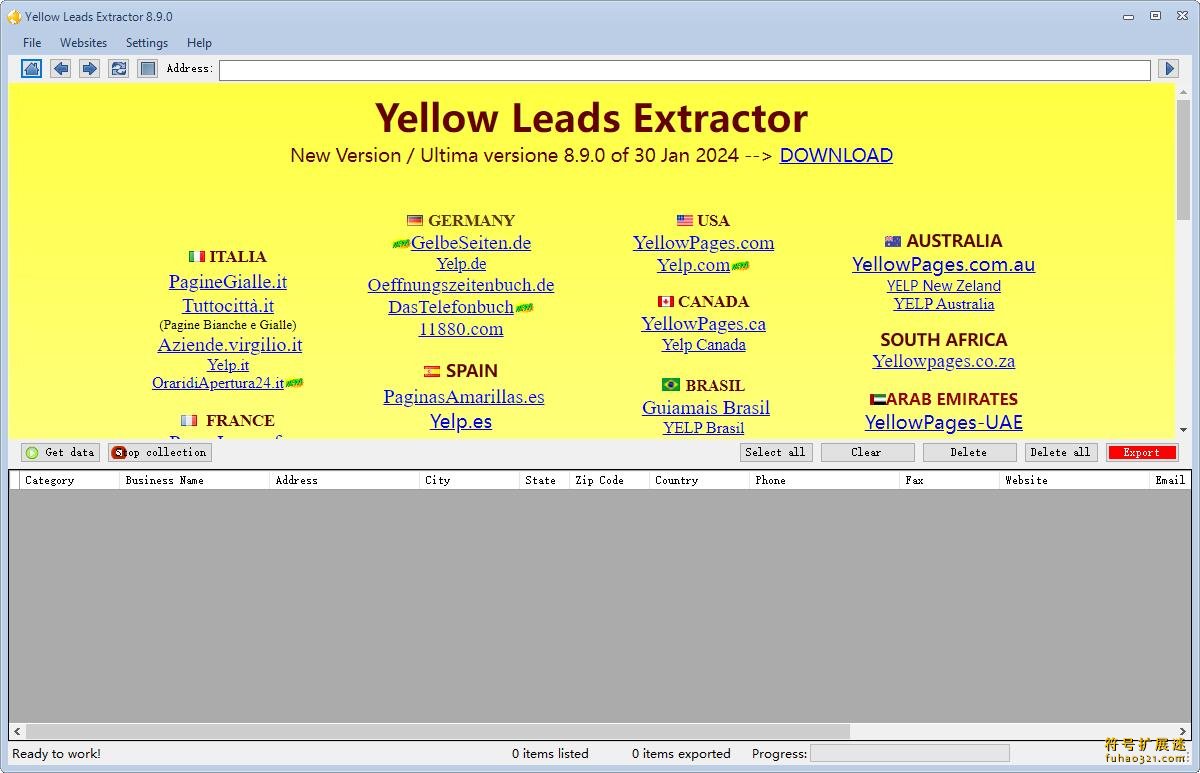Open the Oeffnungszeitenbuch.de link
This screenshot has width=1200, height=773.
click(461, 285)
